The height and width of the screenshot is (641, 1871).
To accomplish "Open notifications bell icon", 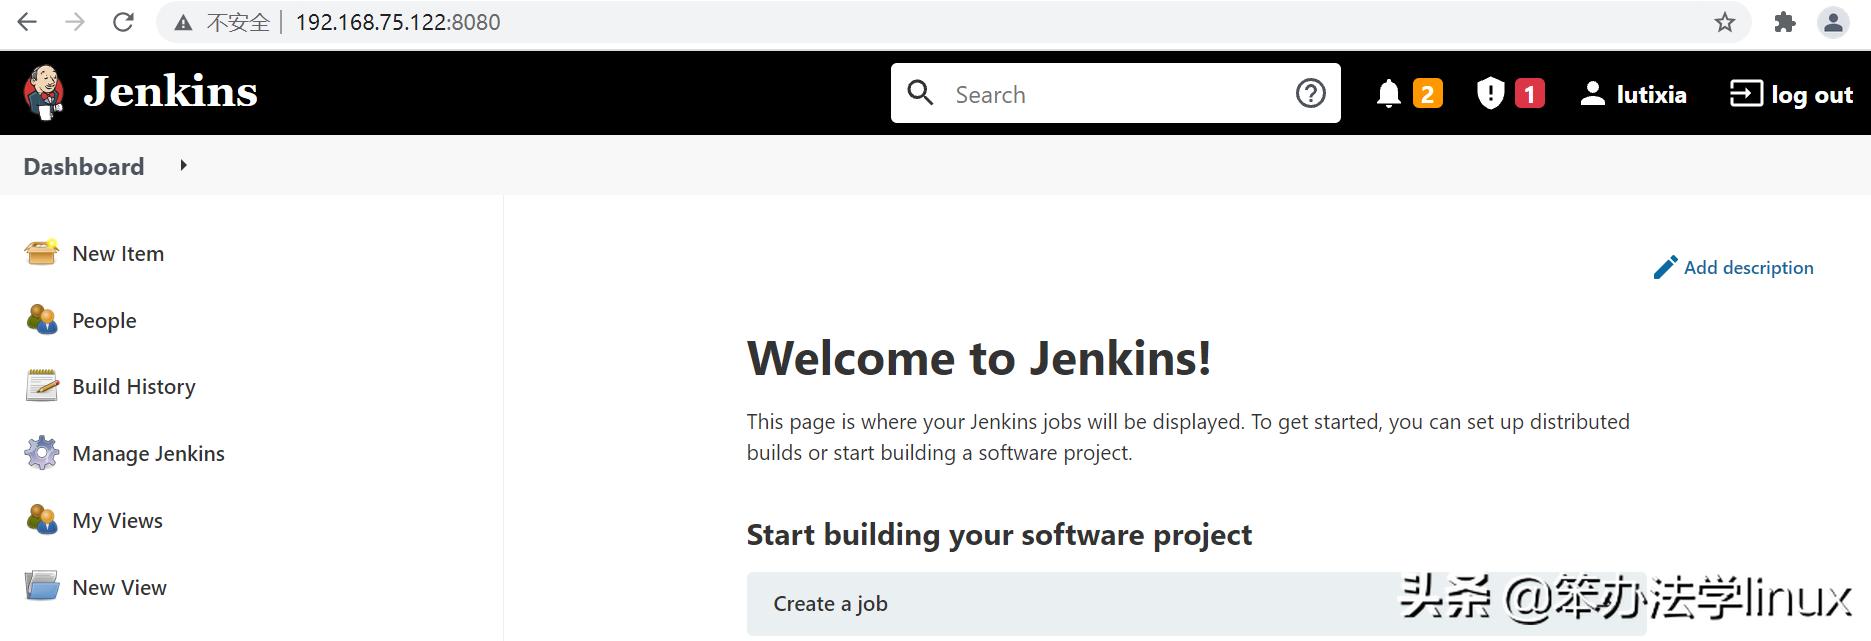I will coord(1388,94).
